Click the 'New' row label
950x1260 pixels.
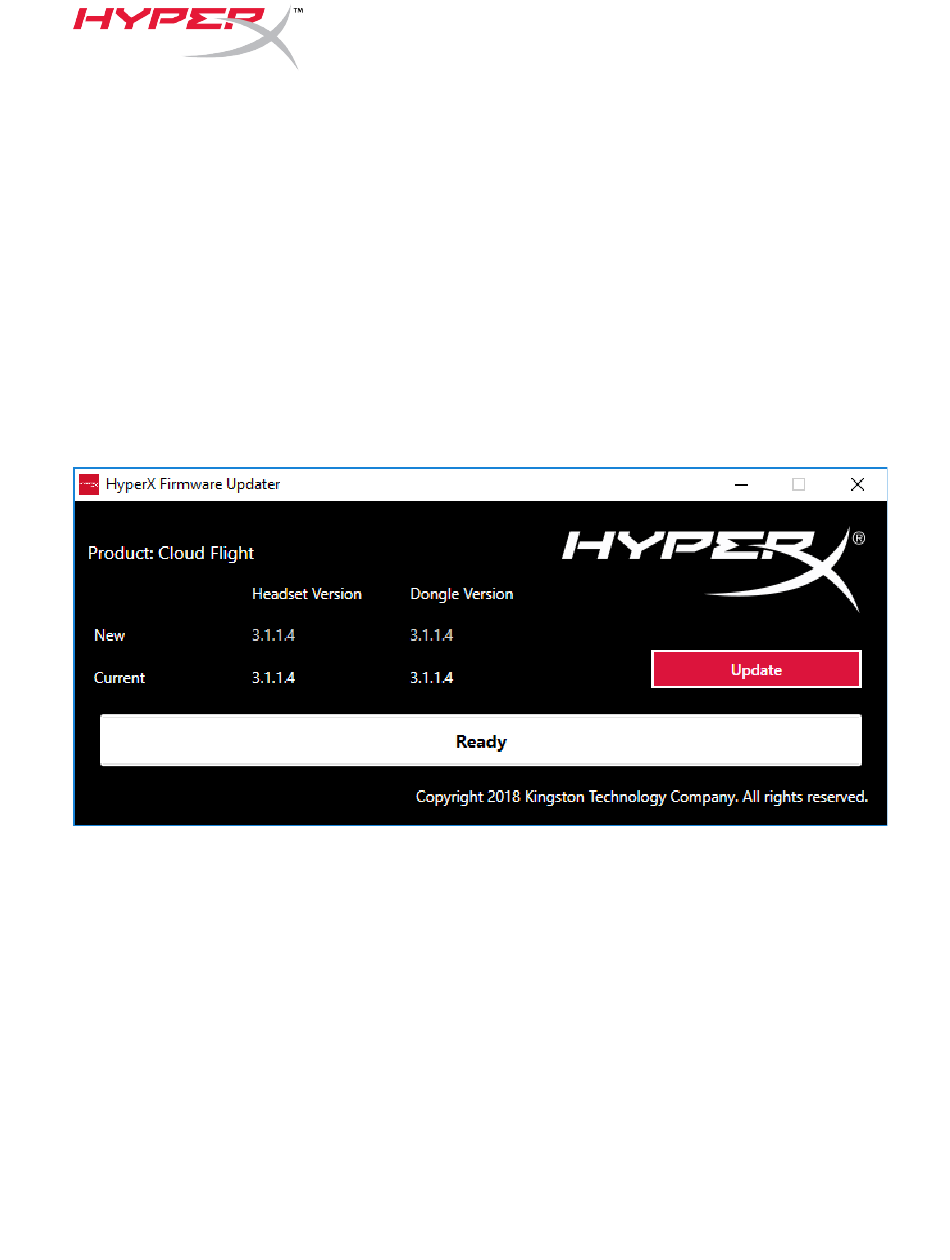click(110, 636)
